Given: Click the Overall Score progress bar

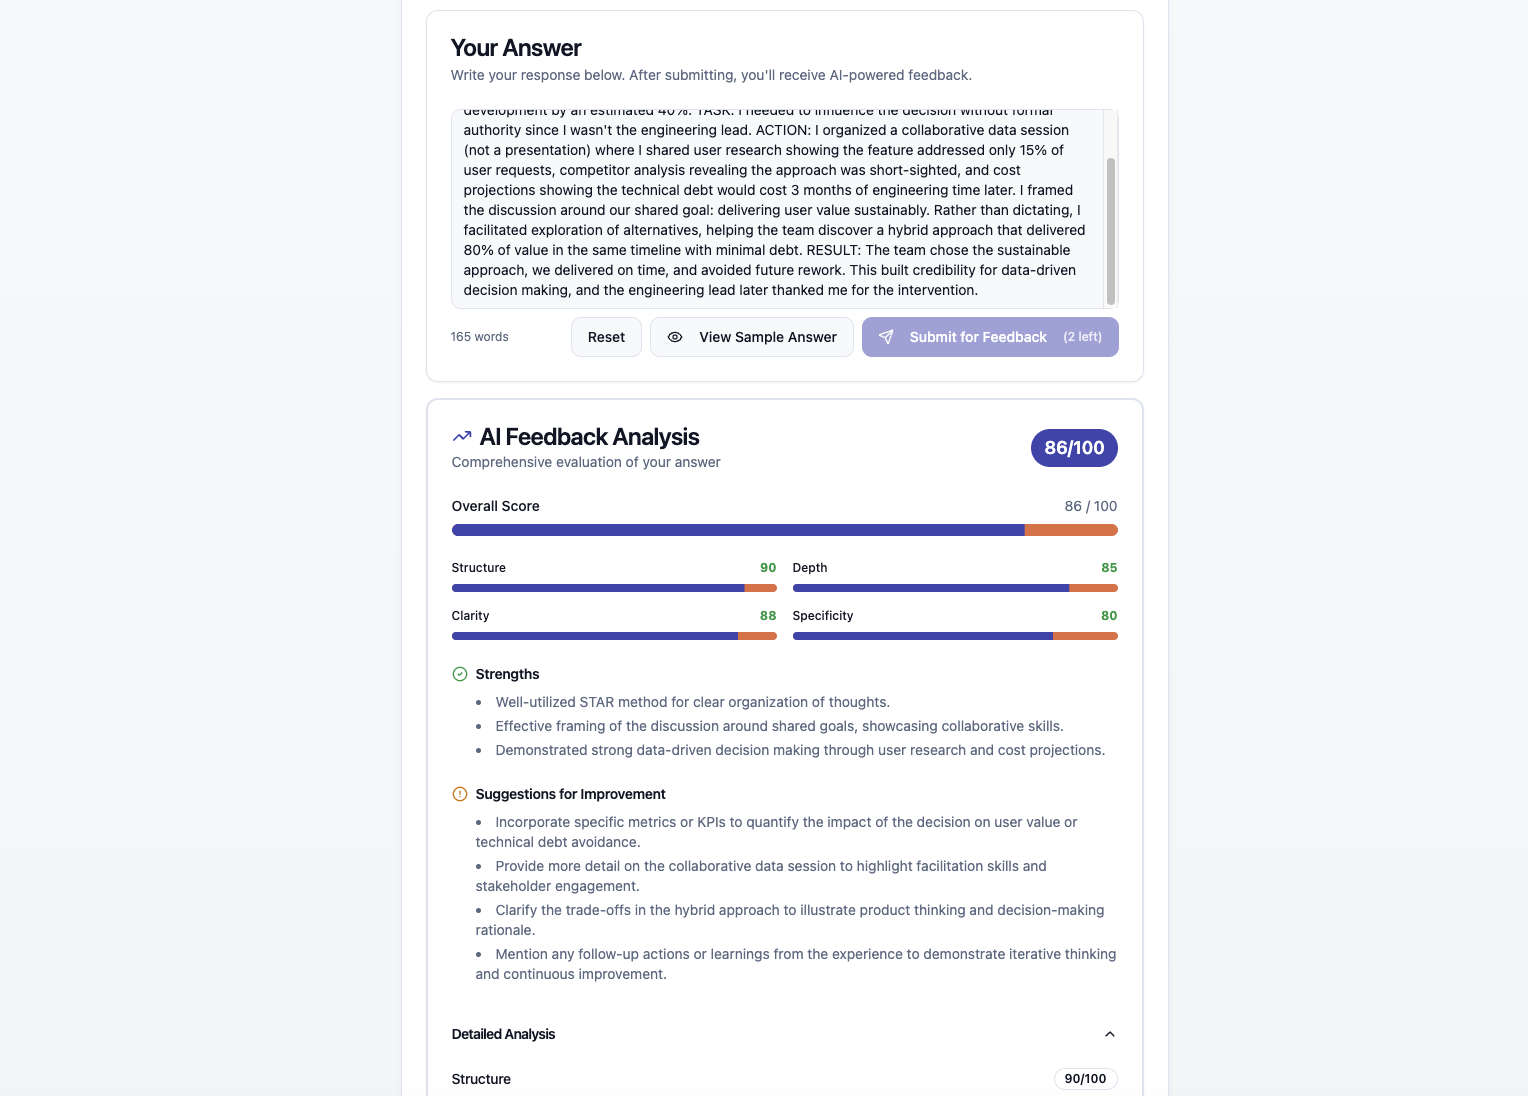Looking at the screenshot, I should [x=784, y=530].
